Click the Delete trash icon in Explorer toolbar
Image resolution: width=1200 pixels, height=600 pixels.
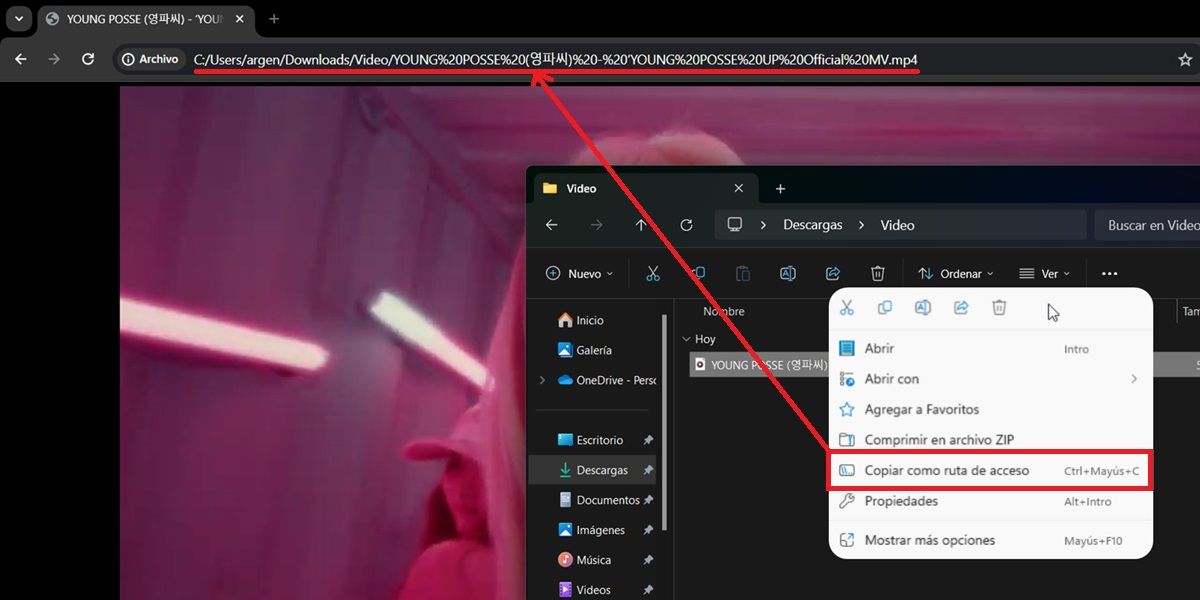click(878, 273)
